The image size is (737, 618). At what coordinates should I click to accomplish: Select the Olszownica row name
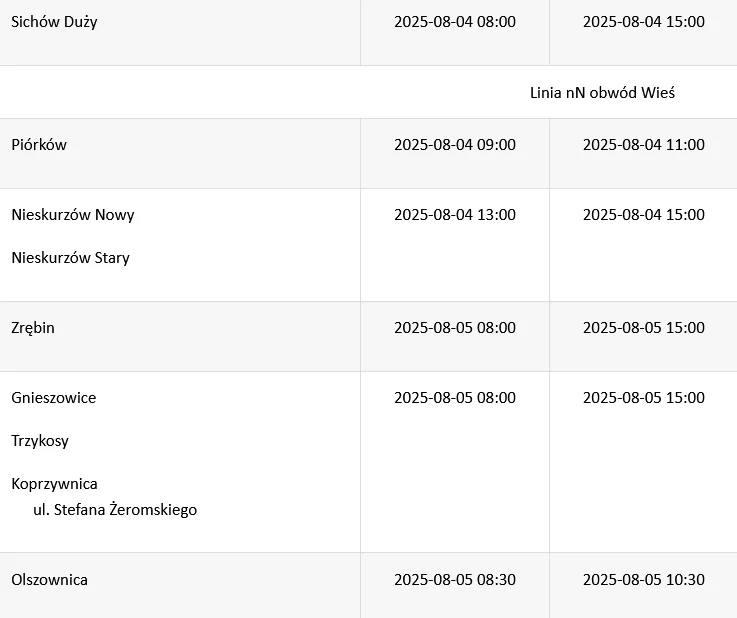coord(49,580)
